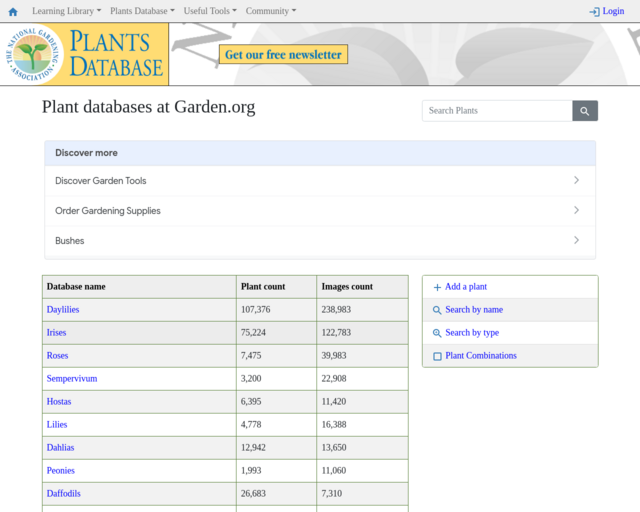Screen dimensions: 640x512
Task: Click the Irises images count 122,783
Action: (x=336, y=332)
